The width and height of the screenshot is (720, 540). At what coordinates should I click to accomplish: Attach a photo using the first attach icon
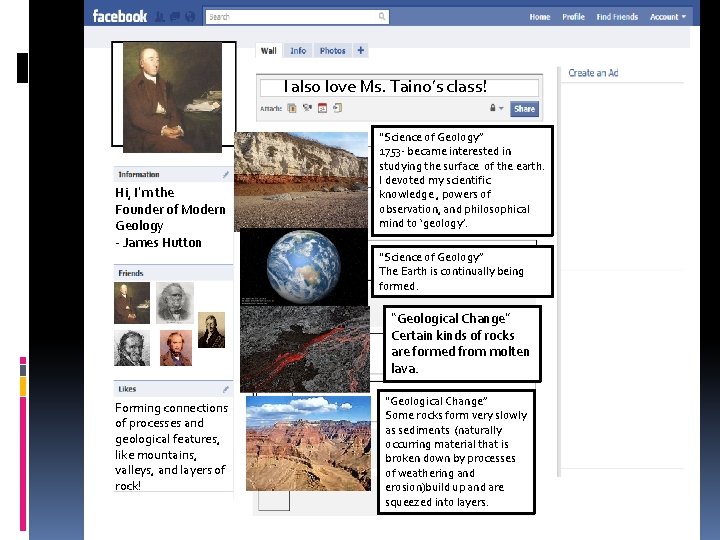click(x=292, y=108)
